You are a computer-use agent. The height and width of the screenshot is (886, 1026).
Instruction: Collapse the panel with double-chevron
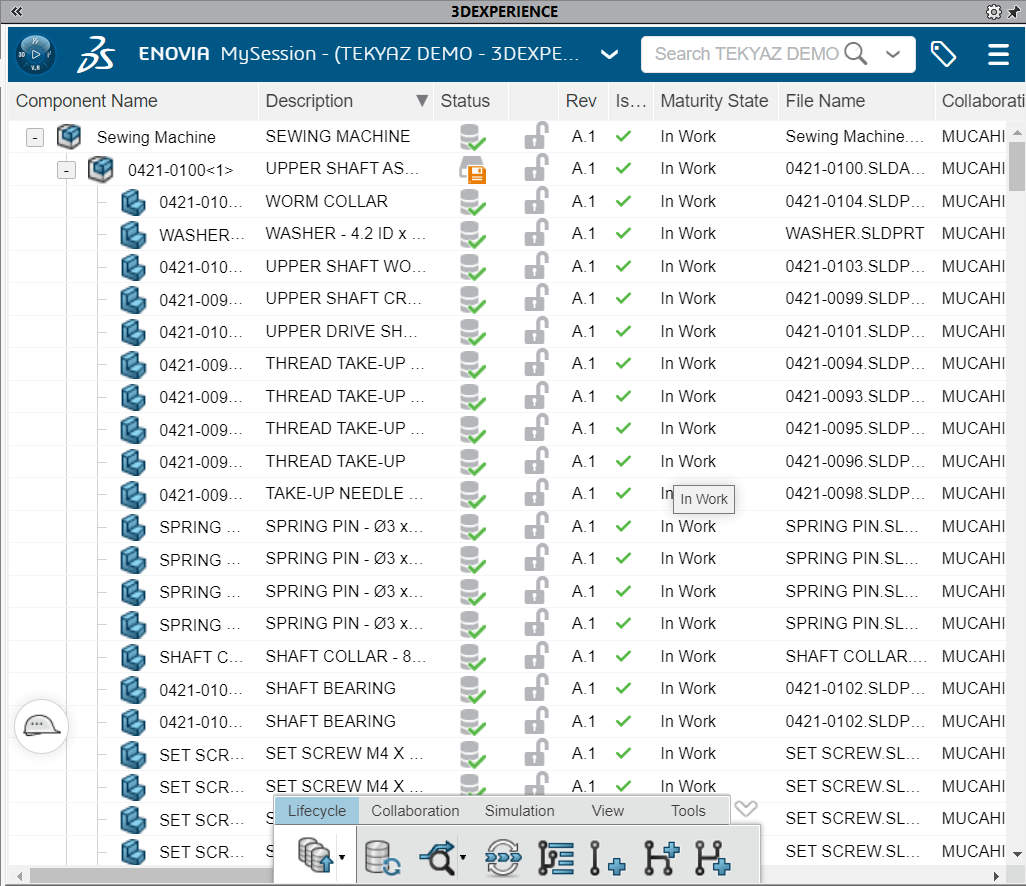click(x=16, y=11)
